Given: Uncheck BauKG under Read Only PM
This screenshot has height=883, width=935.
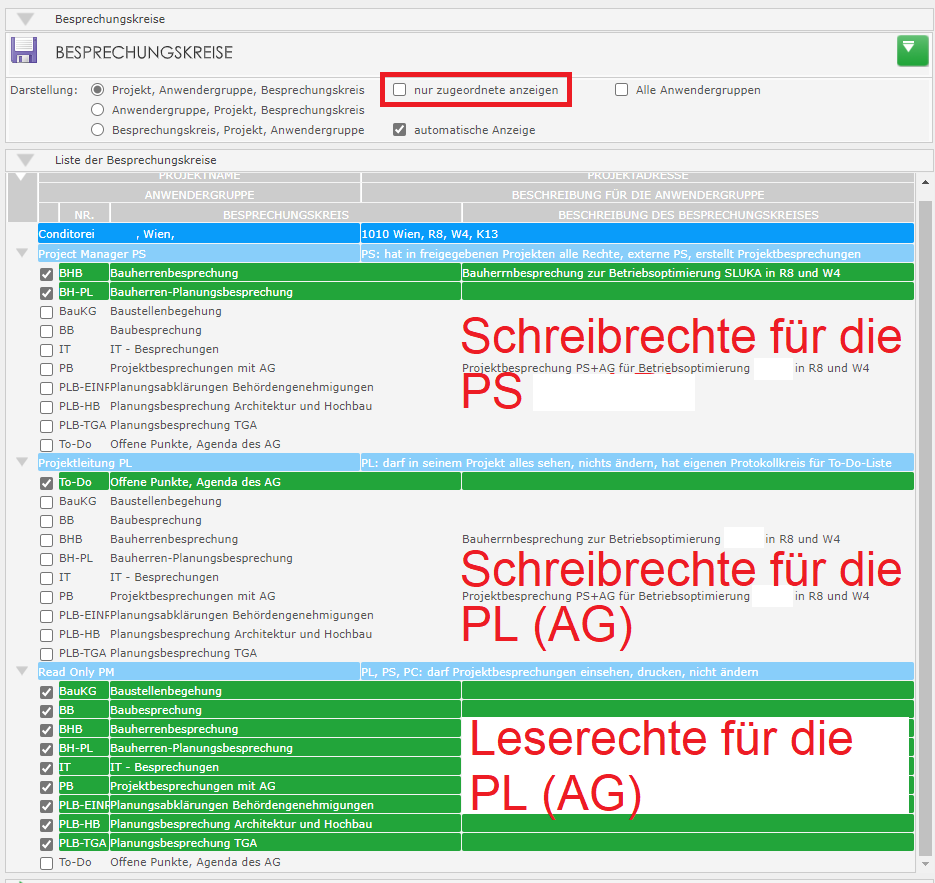Looking at the screenshot, I should [47, 693].
